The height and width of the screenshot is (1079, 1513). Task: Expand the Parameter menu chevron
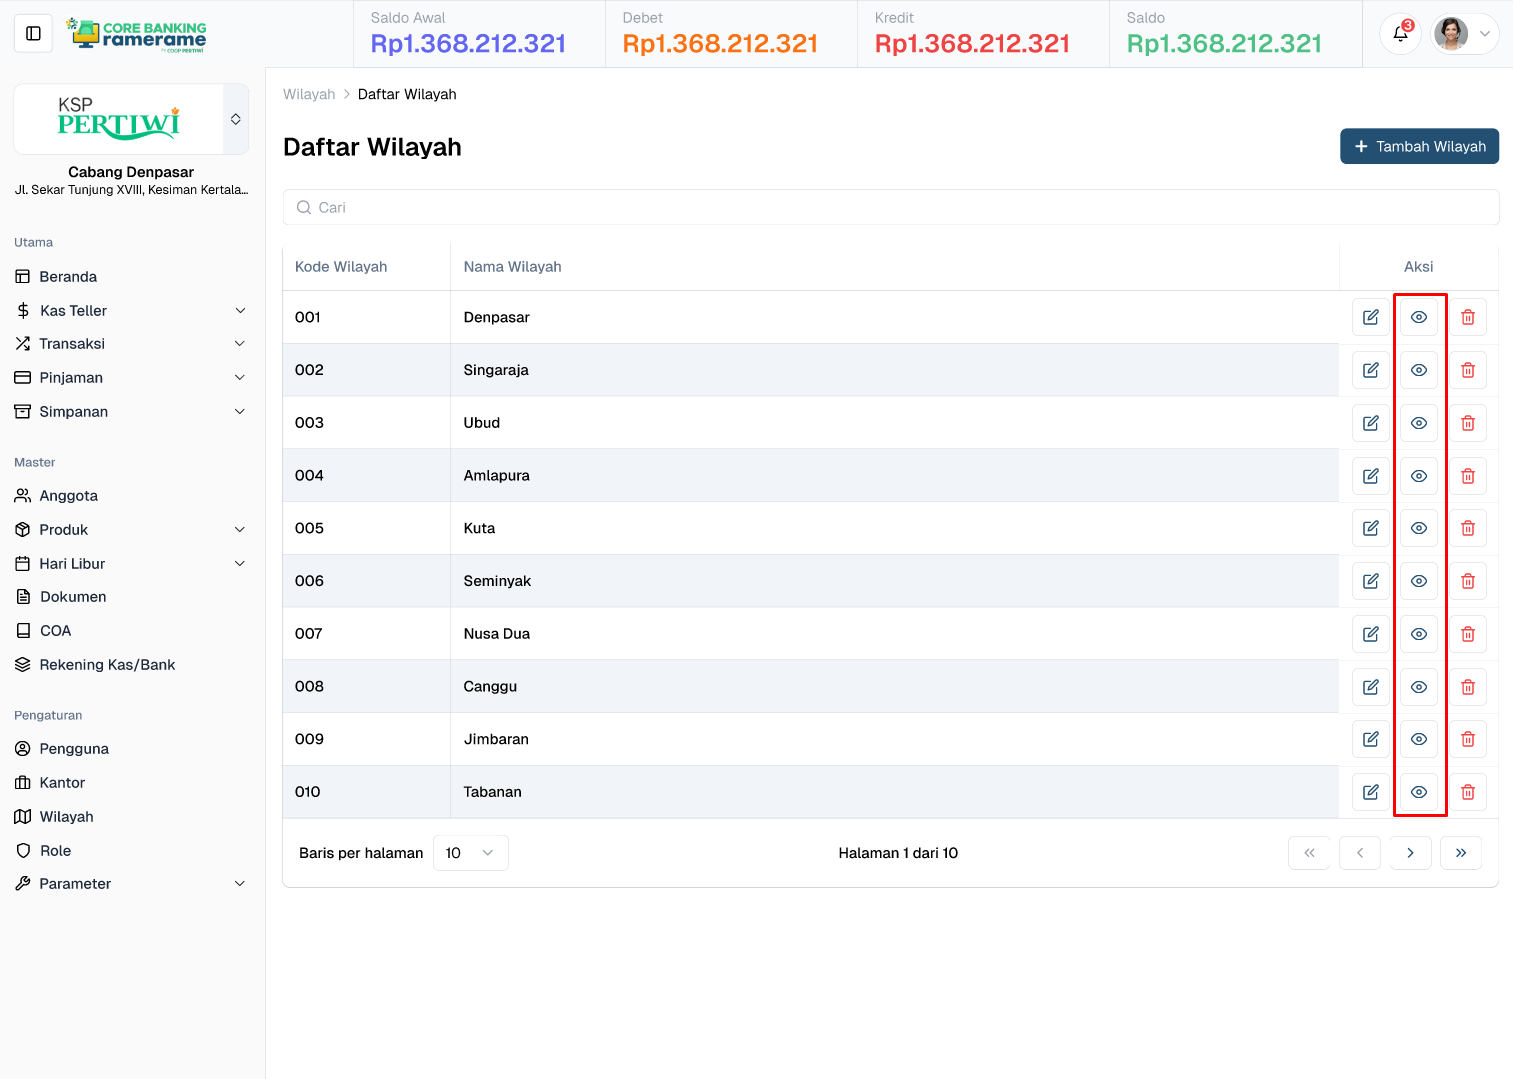coord(240,883)
